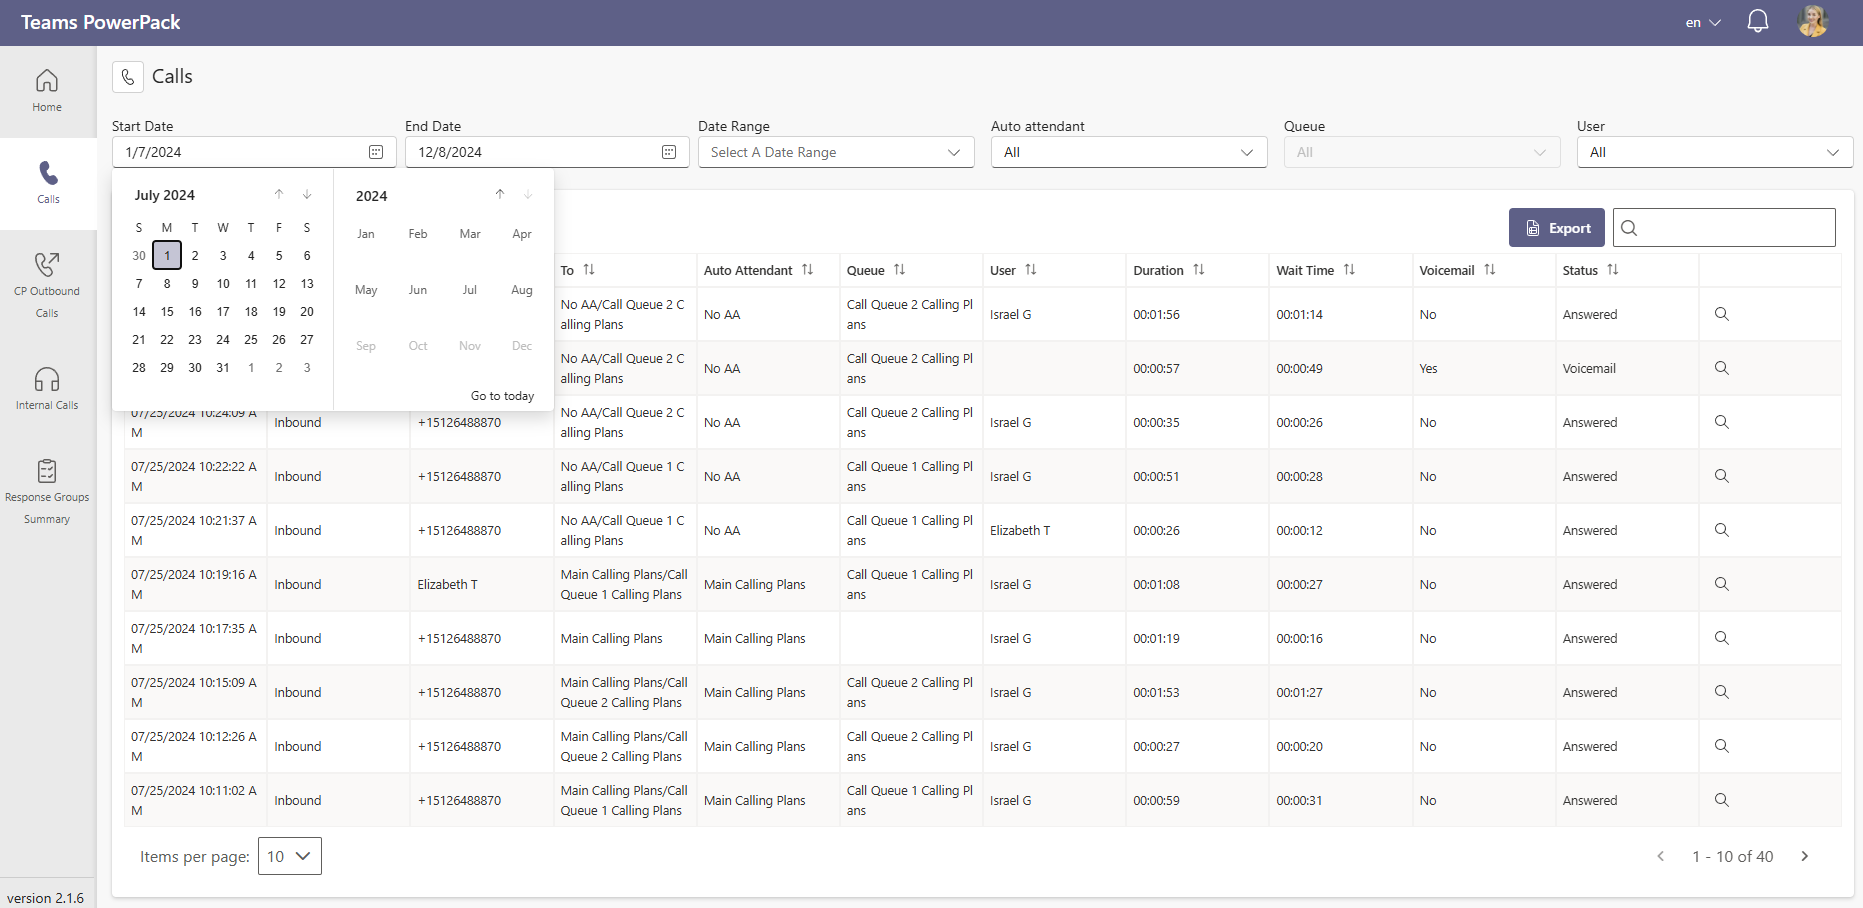Screen dimensions: 1863x908
Task: View details of 00:01:19 duration call
Action: click(1721, 638)
